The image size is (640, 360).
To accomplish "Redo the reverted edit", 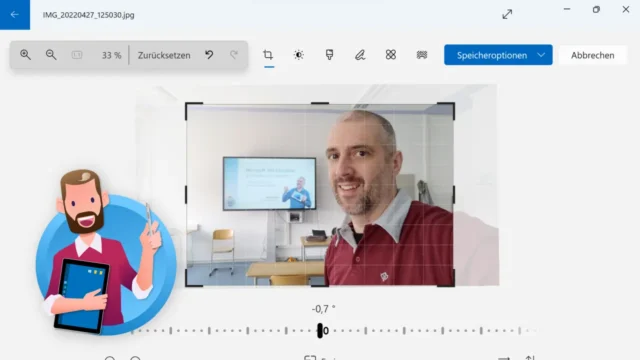I will pyautogui.click(x=234, y=55).
